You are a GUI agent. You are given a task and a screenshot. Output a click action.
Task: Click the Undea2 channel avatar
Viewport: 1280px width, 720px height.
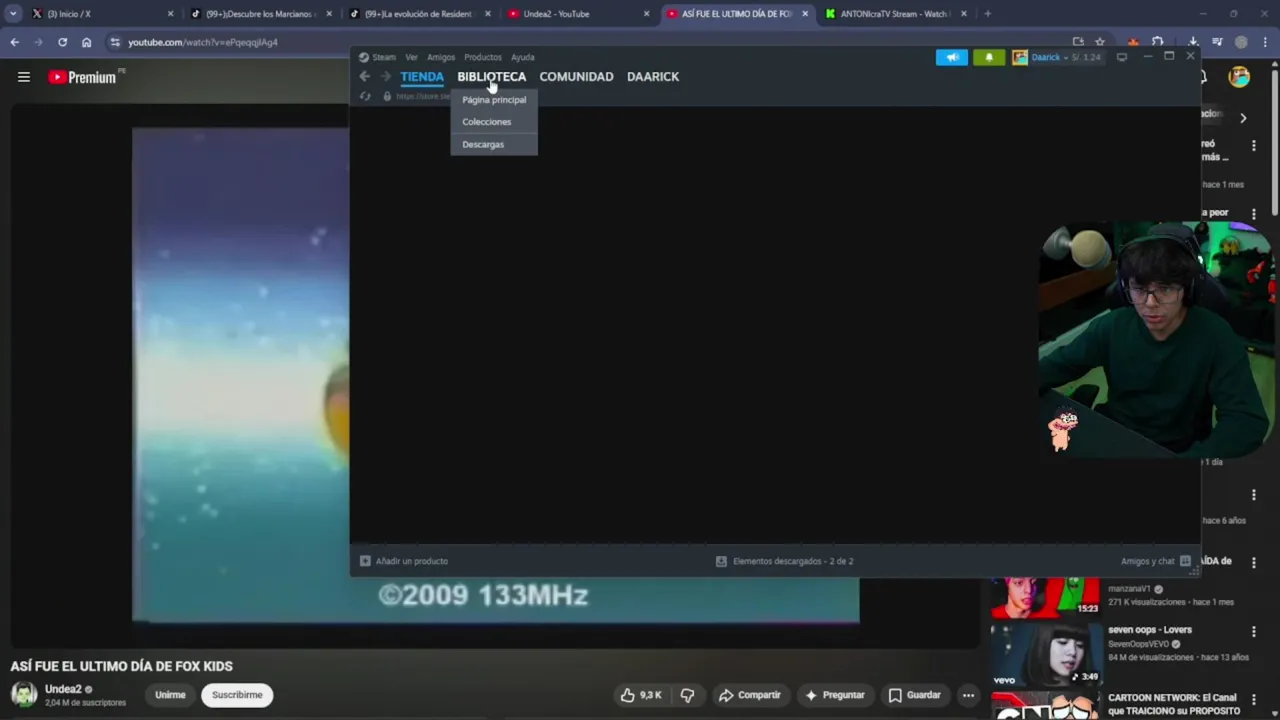click(24, 694)
